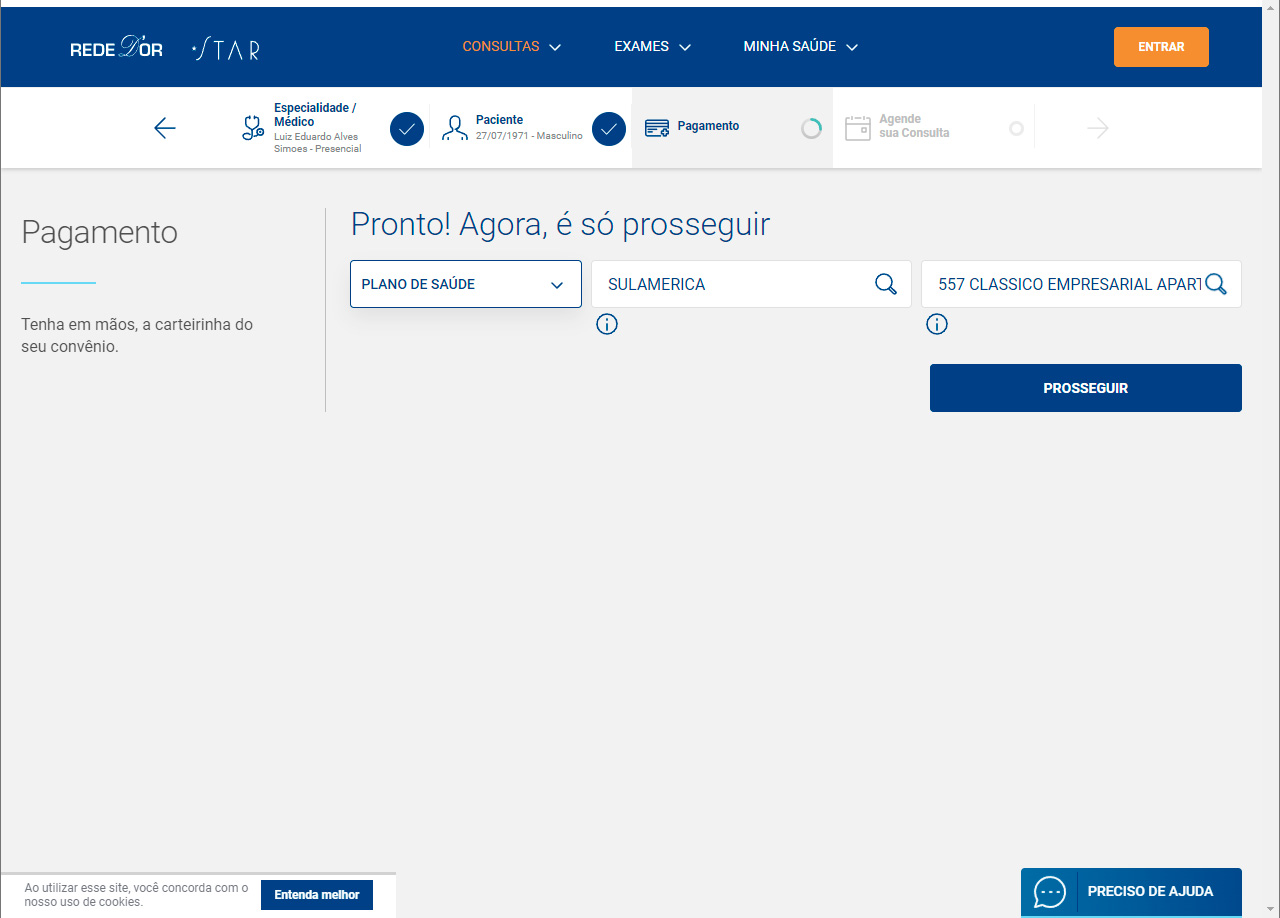Click the Entenda melhor cookie button
This screenshot has height=918, width=1280.
(317, 895)
